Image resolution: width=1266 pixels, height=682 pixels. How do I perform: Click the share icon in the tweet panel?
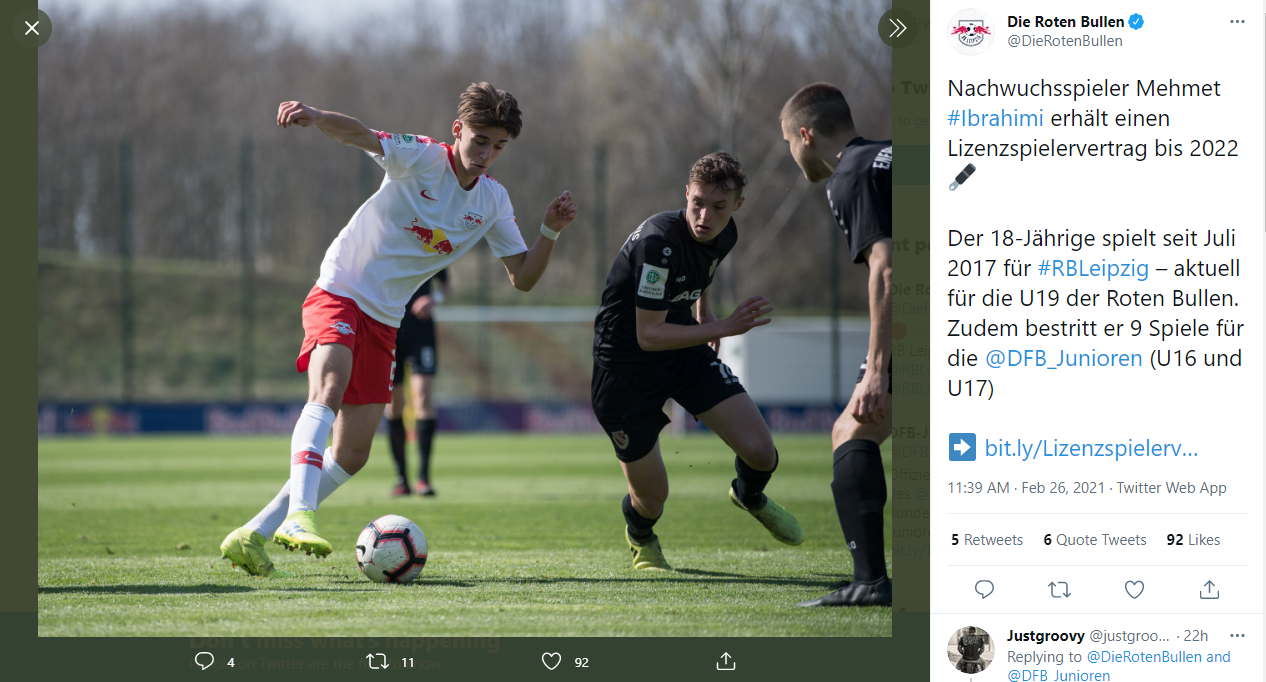tap(1209, 589)
